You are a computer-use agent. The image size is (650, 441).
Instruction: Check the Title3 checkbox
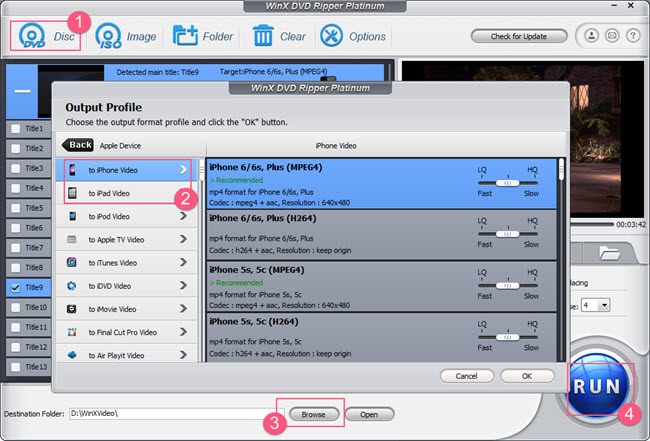(x=16, y=168)
